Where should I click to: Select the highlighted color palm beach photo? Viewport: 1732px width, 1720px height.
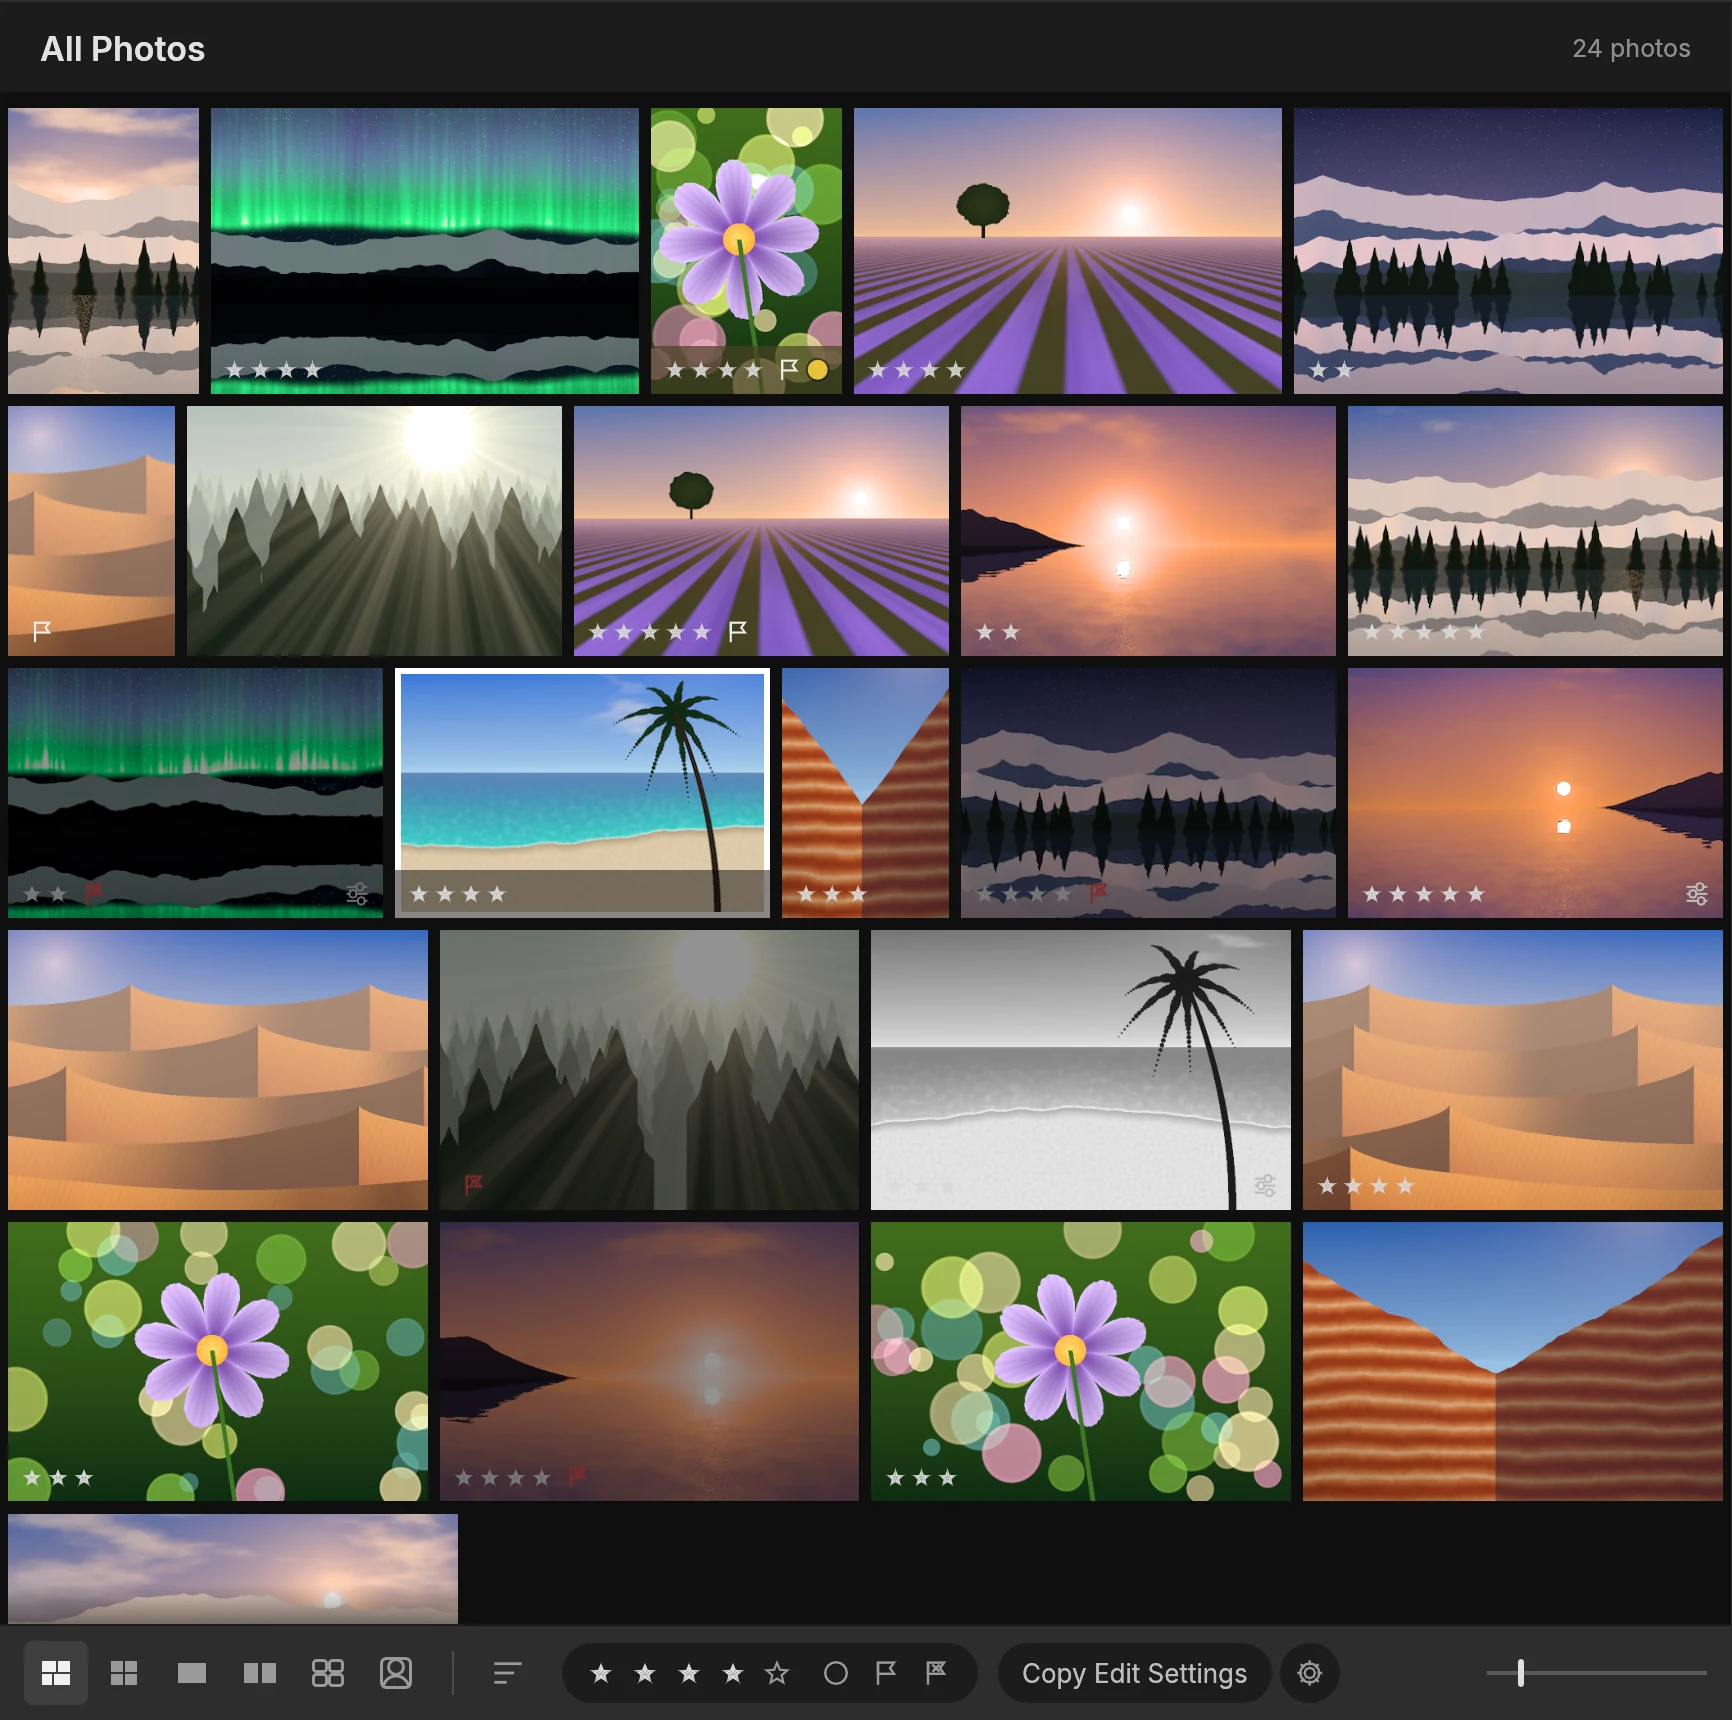[x=582, y=792]
